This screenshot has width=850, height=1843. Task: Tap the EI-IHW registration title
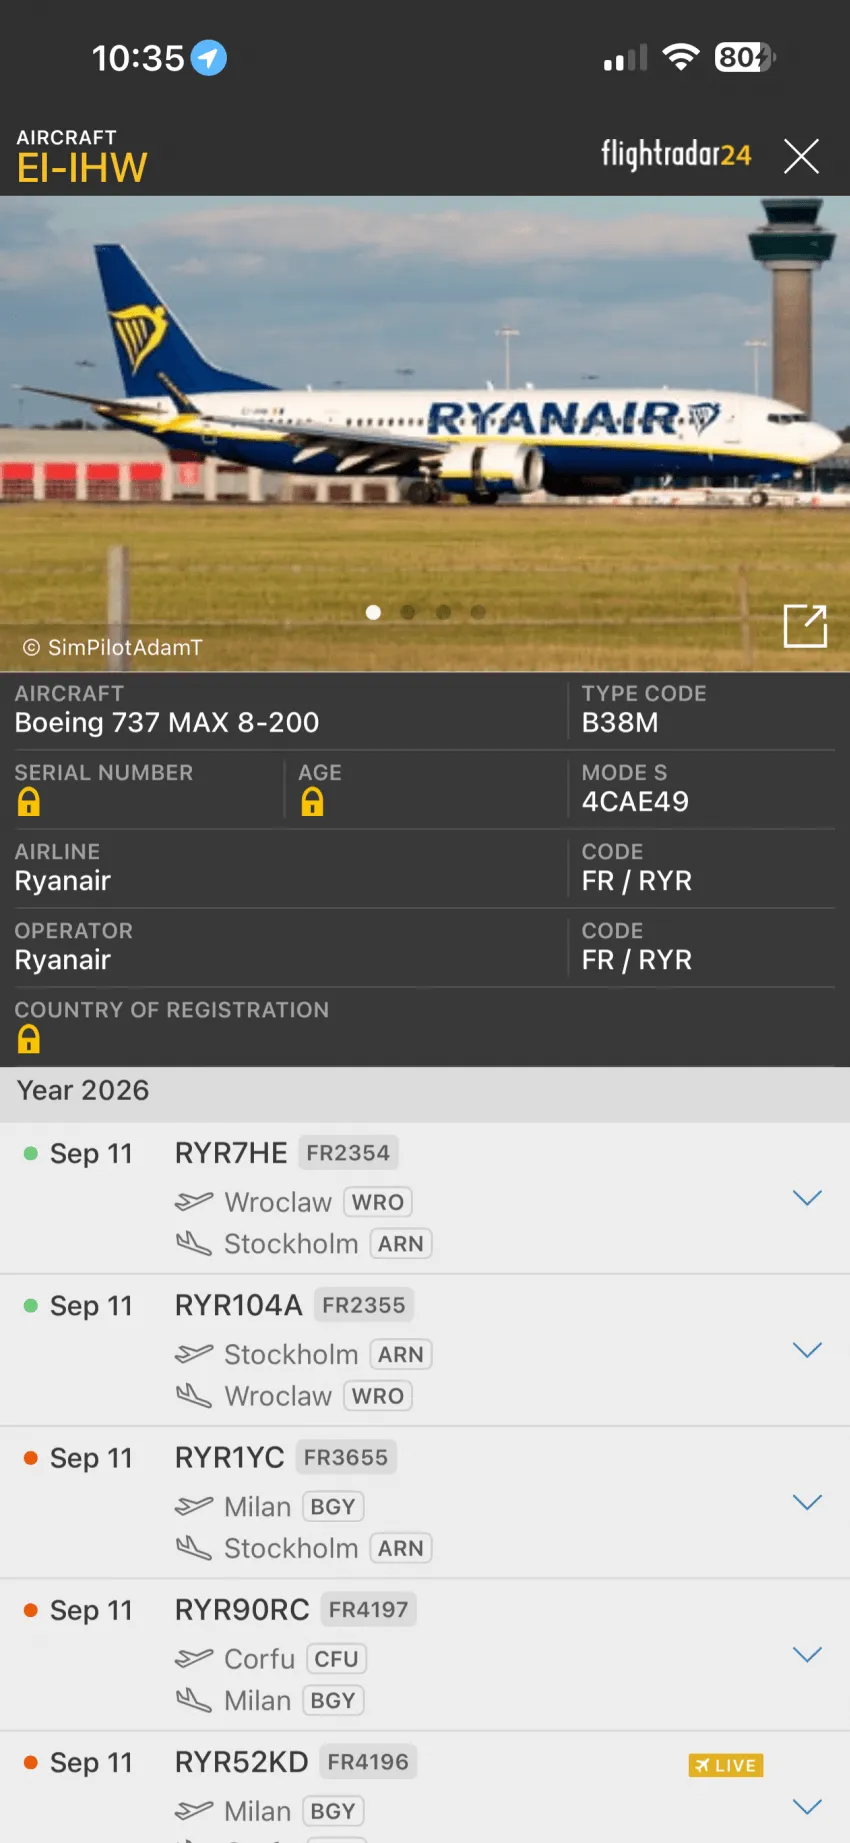tap(82, 168)
